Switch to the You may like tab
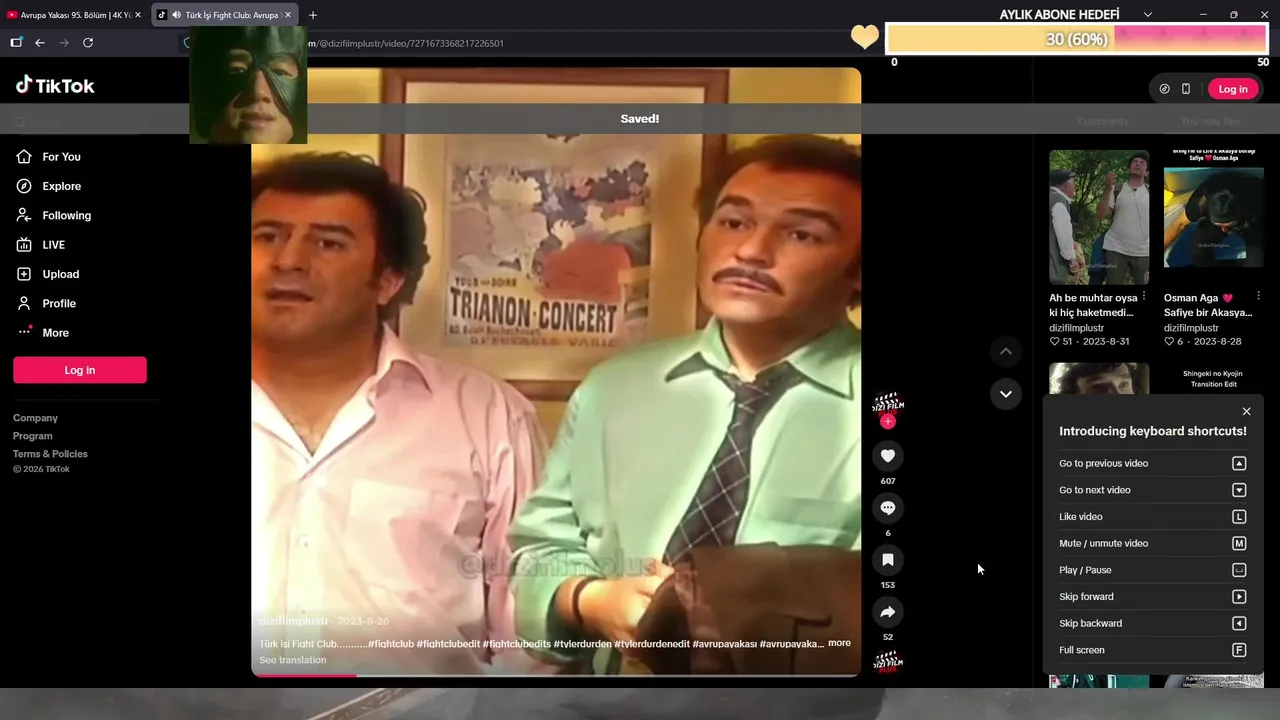Viewport: 1280px width, 720px height. click(1210, 121)
